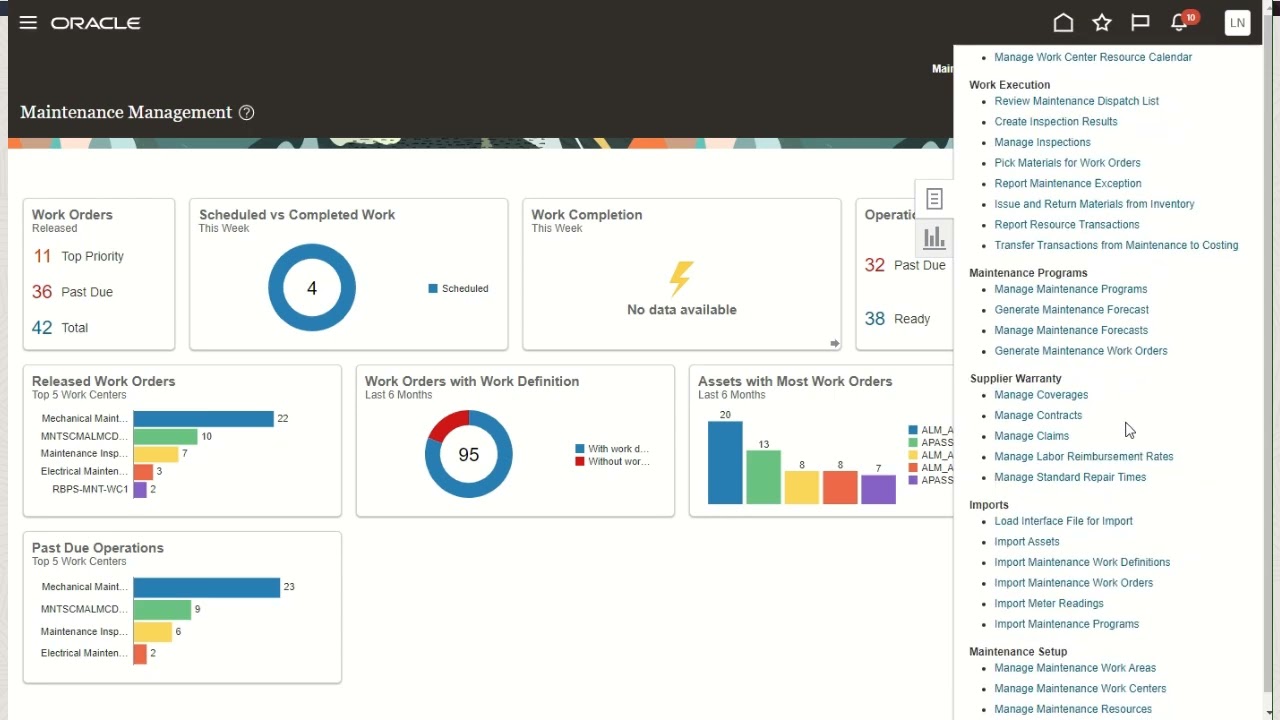
Task: Open Create Inspection Results link
Action: [1056, 122]
